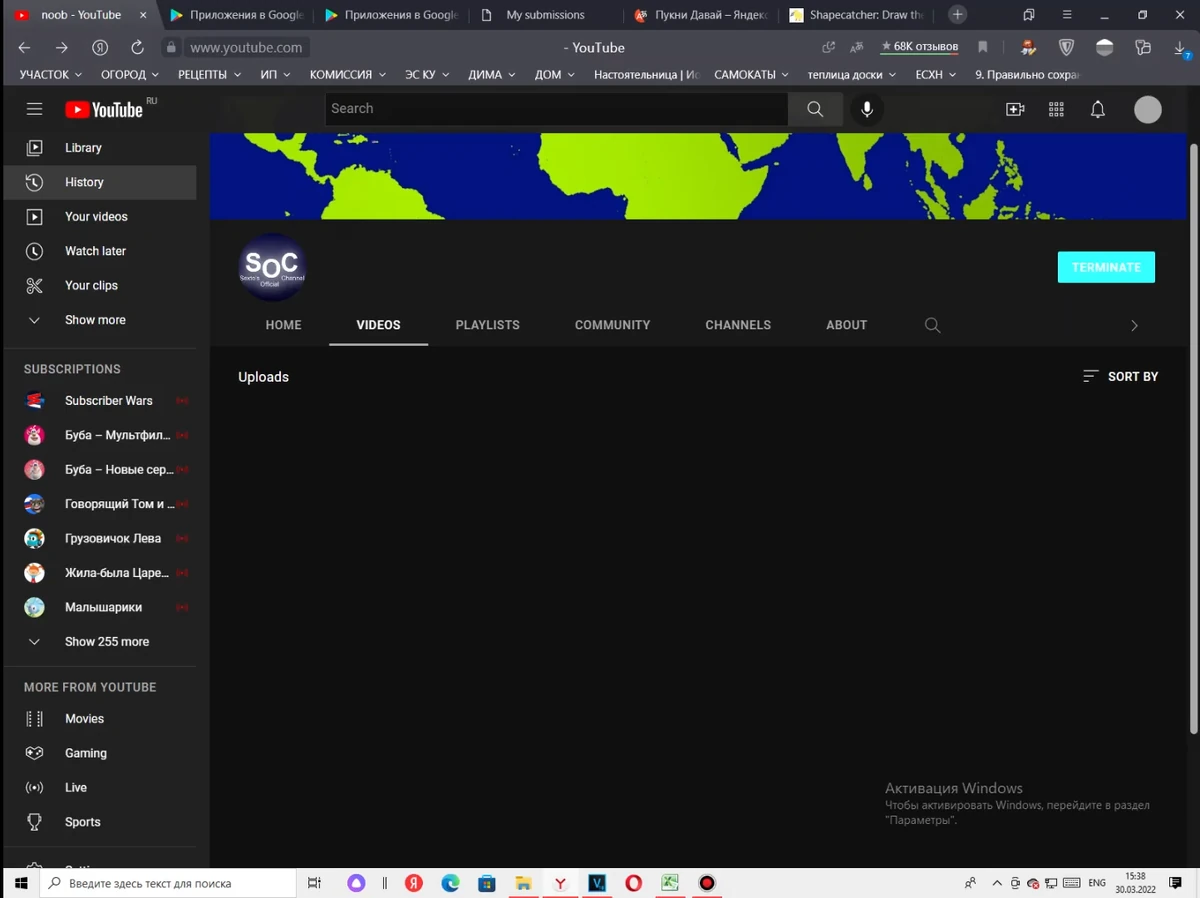Viewport: 1200px width, 898px height.
Task: Open the YouTube apps grid icon
Action: coord(1055,109)
